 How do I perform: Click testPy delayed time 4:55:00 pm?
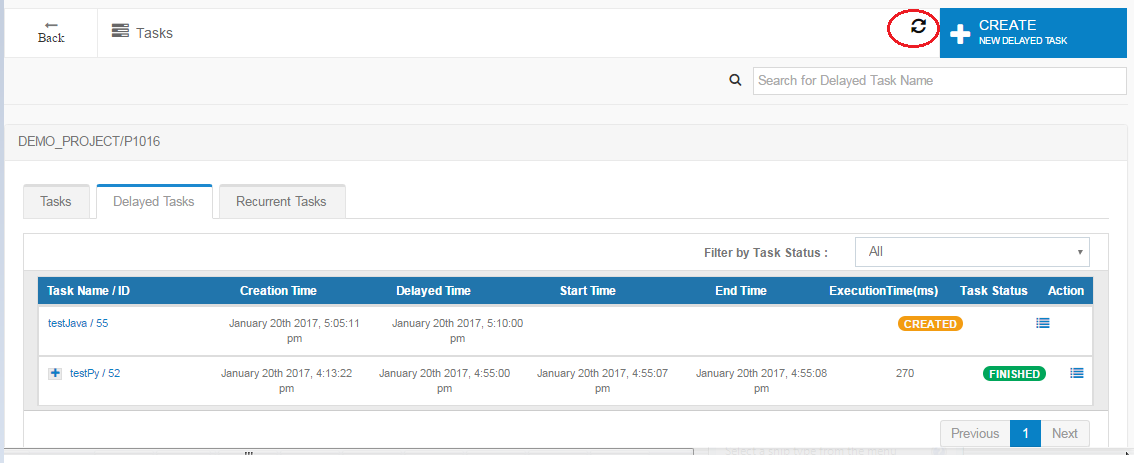[x=445, y=380]
